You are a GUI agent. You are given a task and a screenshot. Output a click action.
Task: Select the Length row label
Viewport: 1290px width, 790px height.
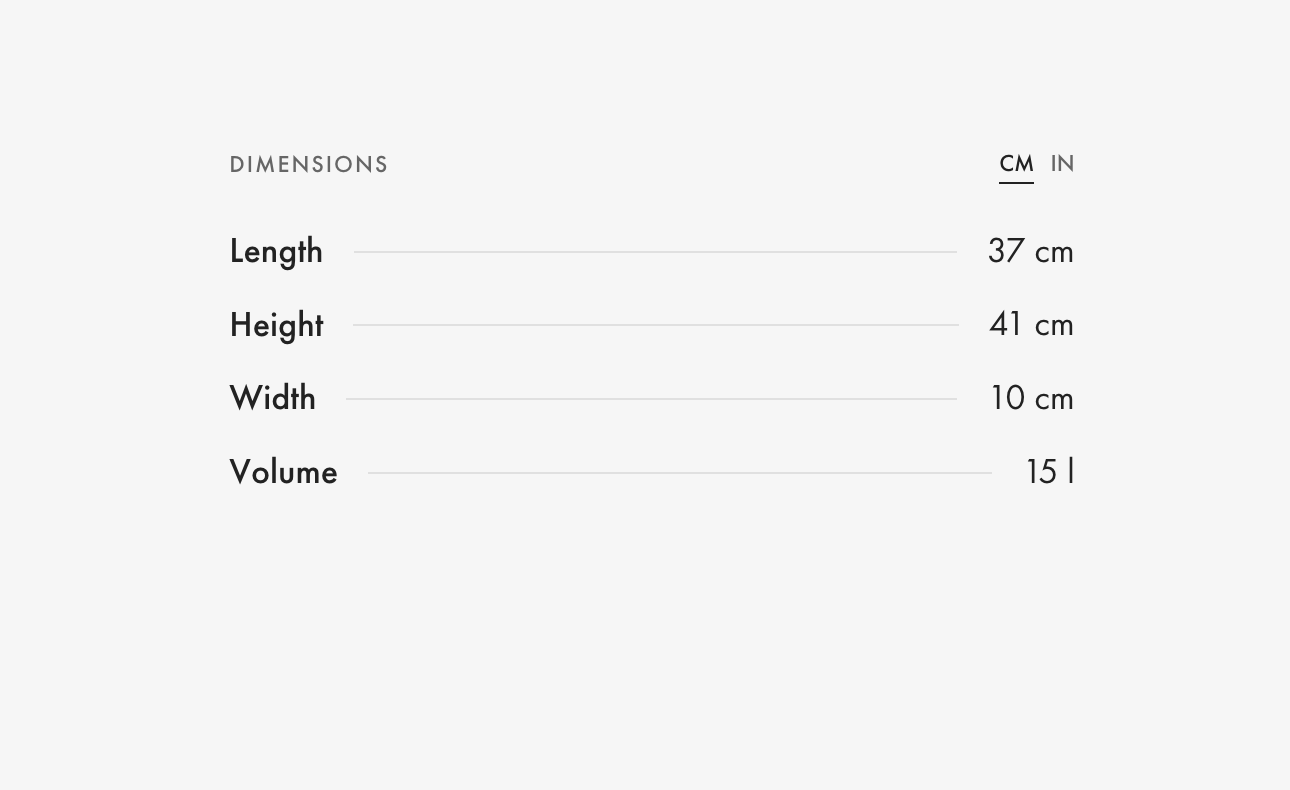pyautogui.click(x=276, y=252)
